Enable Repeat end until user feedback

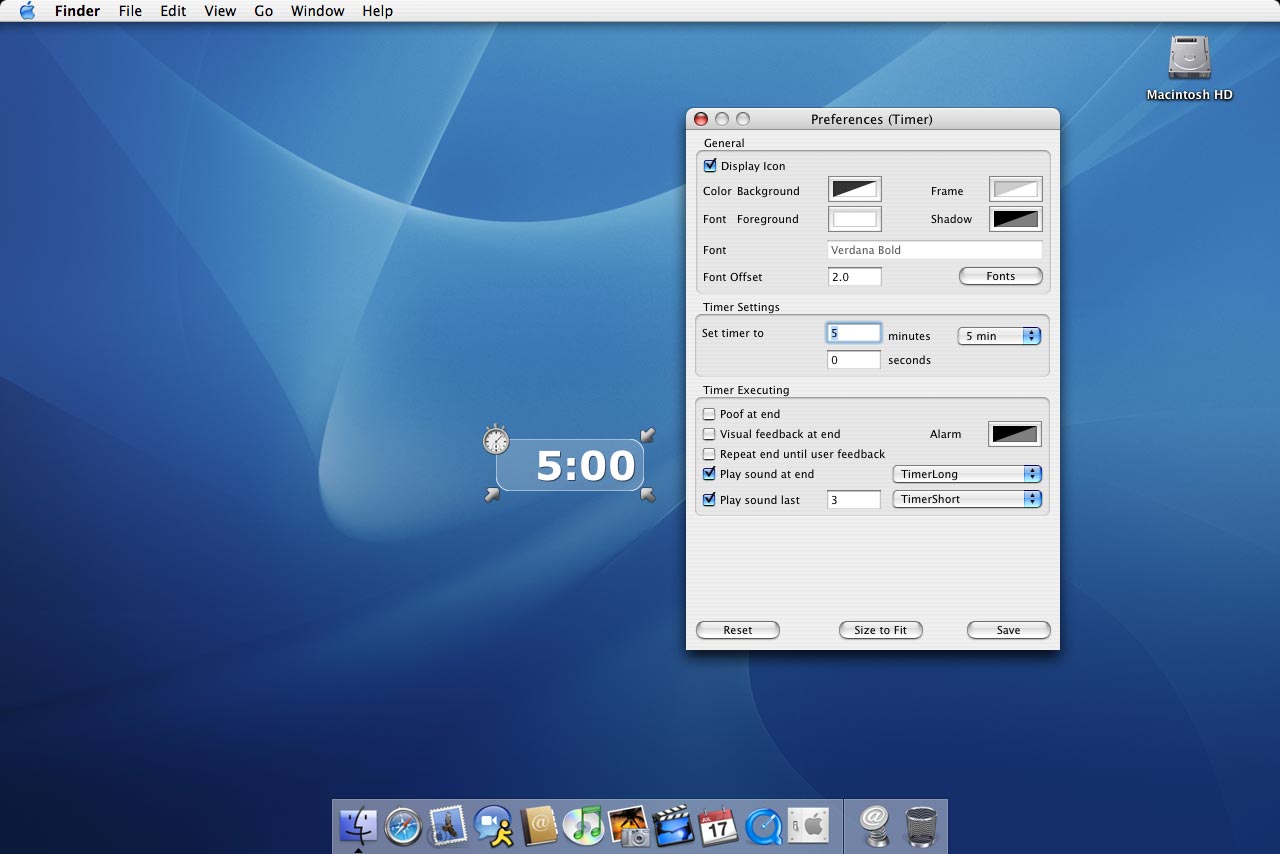(709, 454)
